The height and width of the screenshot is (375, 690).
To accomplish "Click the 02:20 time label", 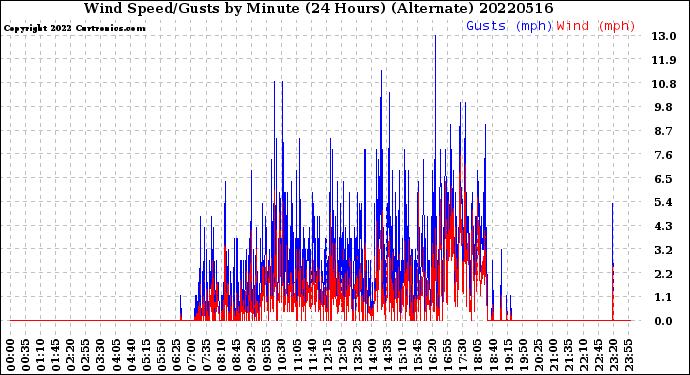I will (x=71, y=355).
